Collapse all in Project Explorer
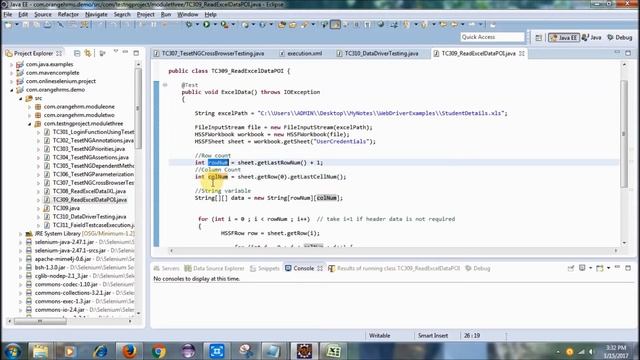 (x=77, y=53)
